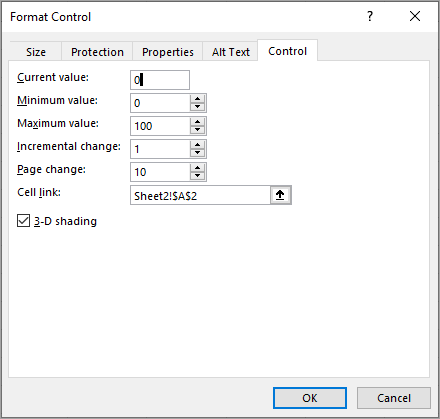Decrease Minimum value with down arrow
The height and width of the screenshot is (419, 440).
click(x=197, y=107)
